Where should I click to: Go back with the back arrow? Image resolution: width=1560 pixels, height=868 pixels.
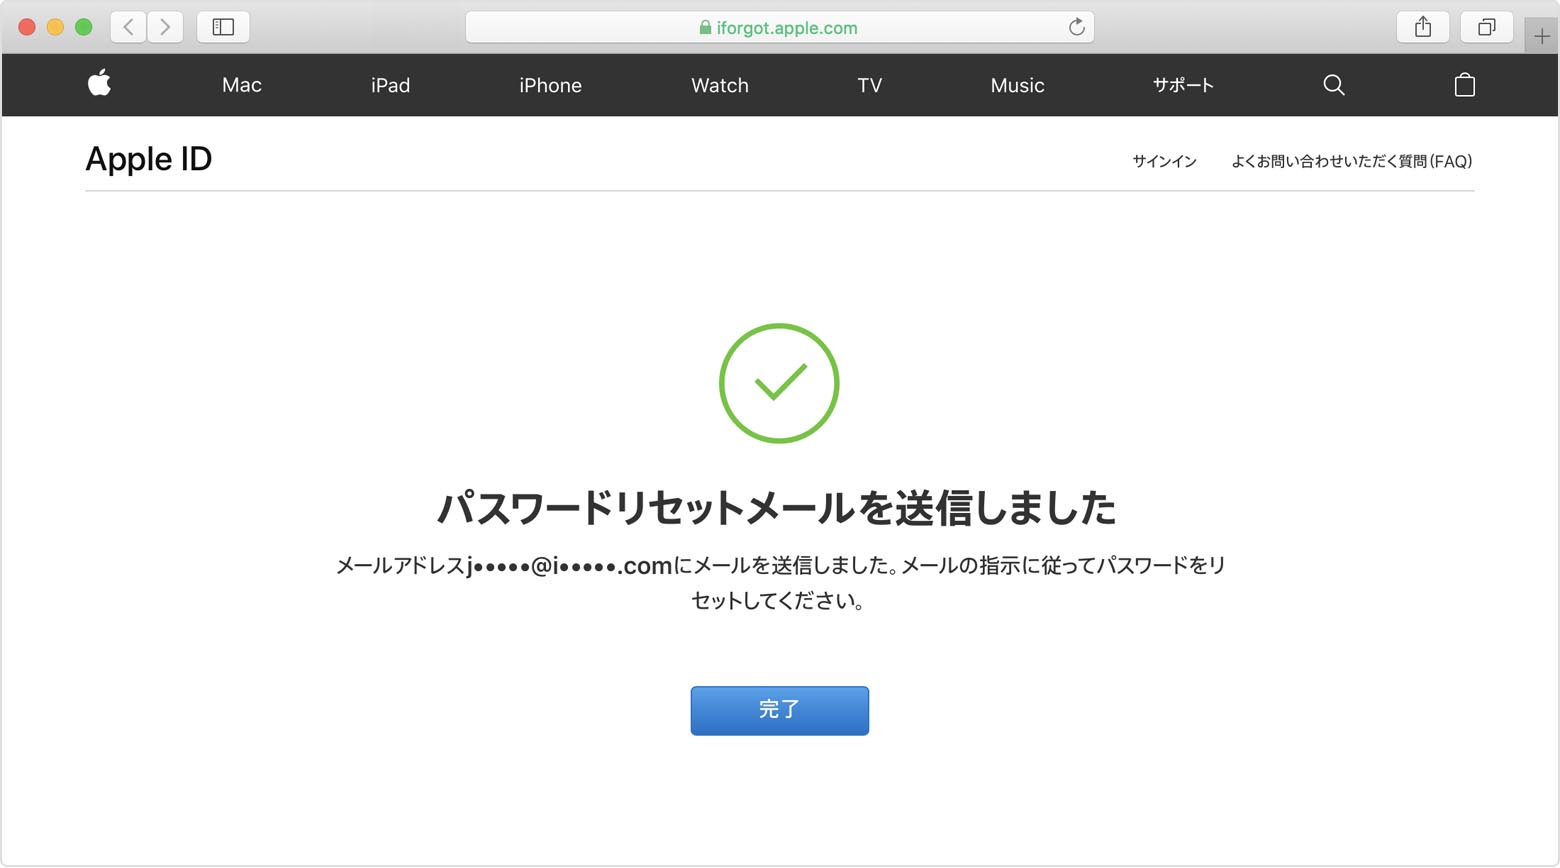(x=128, y=27)
